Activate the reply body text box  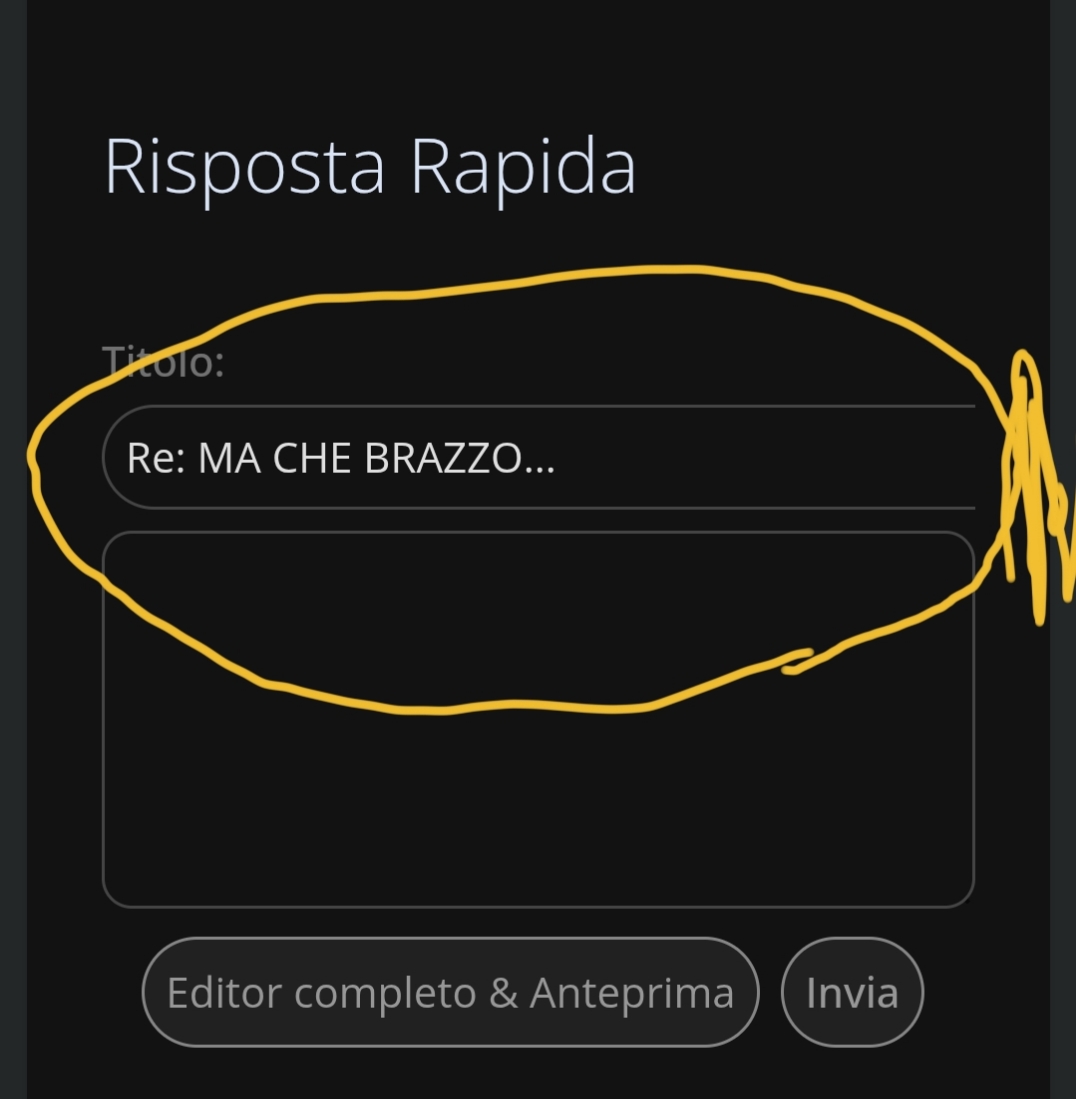[x=538, y=720]
